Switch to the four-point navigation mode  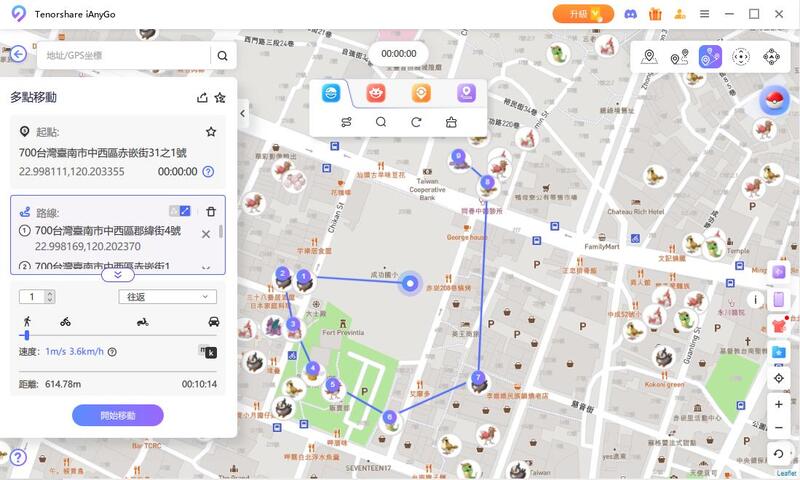click(771, 57)
